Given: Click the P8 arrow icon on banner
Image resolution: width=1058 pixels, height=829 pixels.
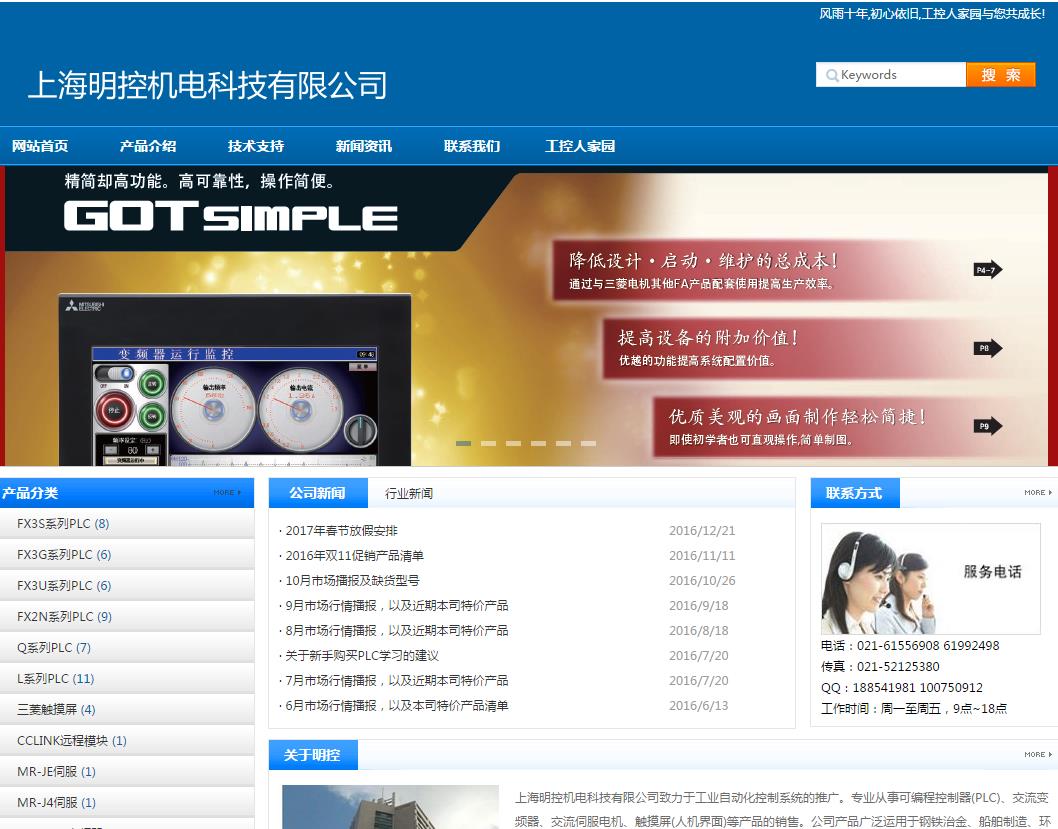Looking at the screenshot, I should 988,348.
